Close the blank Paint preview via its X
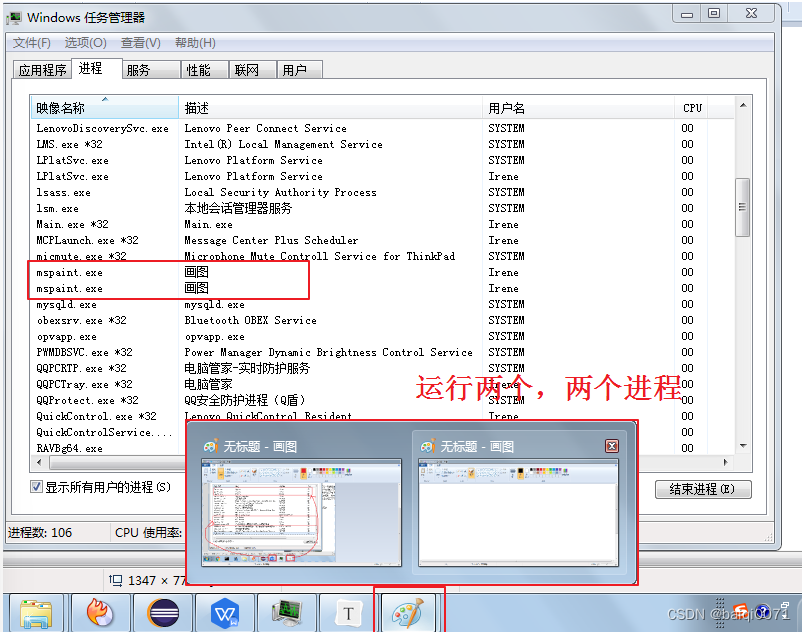 (x=612, y=446)
